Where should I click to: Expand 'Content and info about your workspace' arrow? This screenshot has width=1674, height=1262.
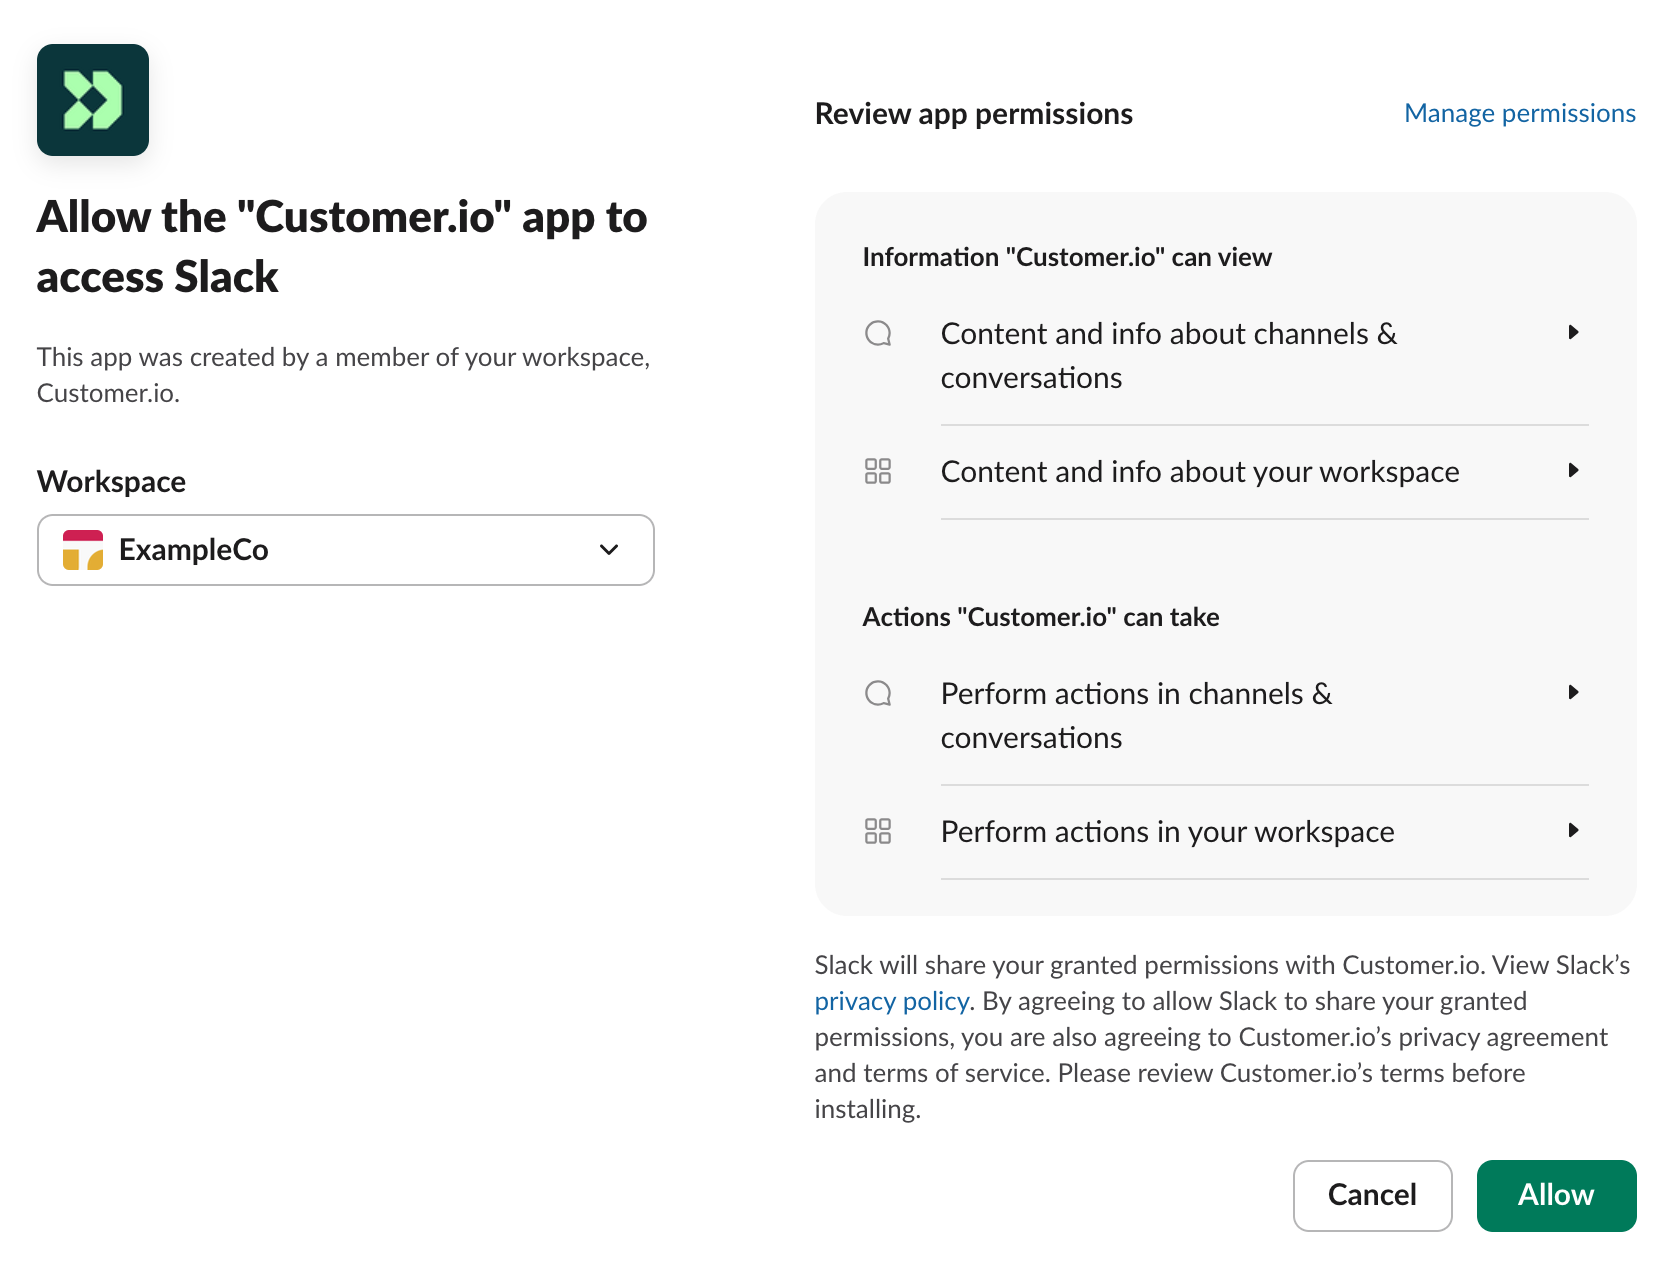pos(1573,470)
